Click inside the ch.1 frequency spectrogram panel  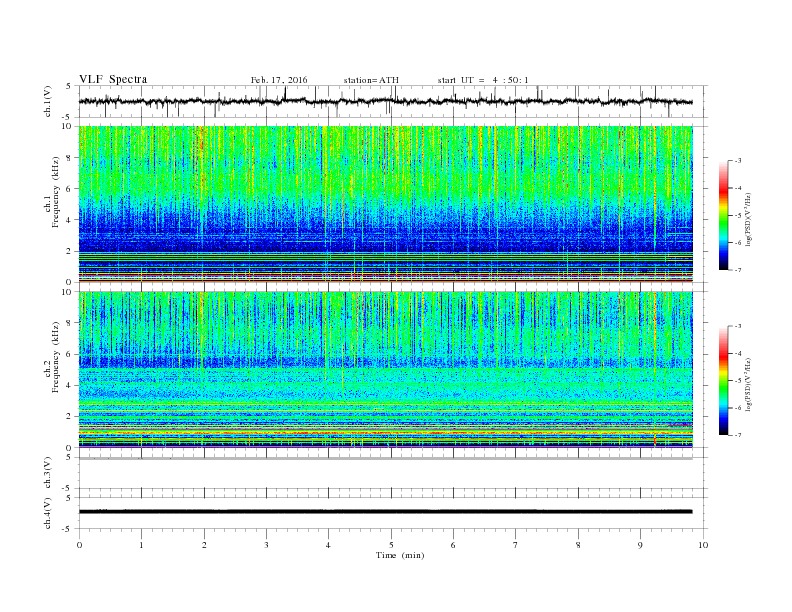pyautogui.click(x=385, y=204)
